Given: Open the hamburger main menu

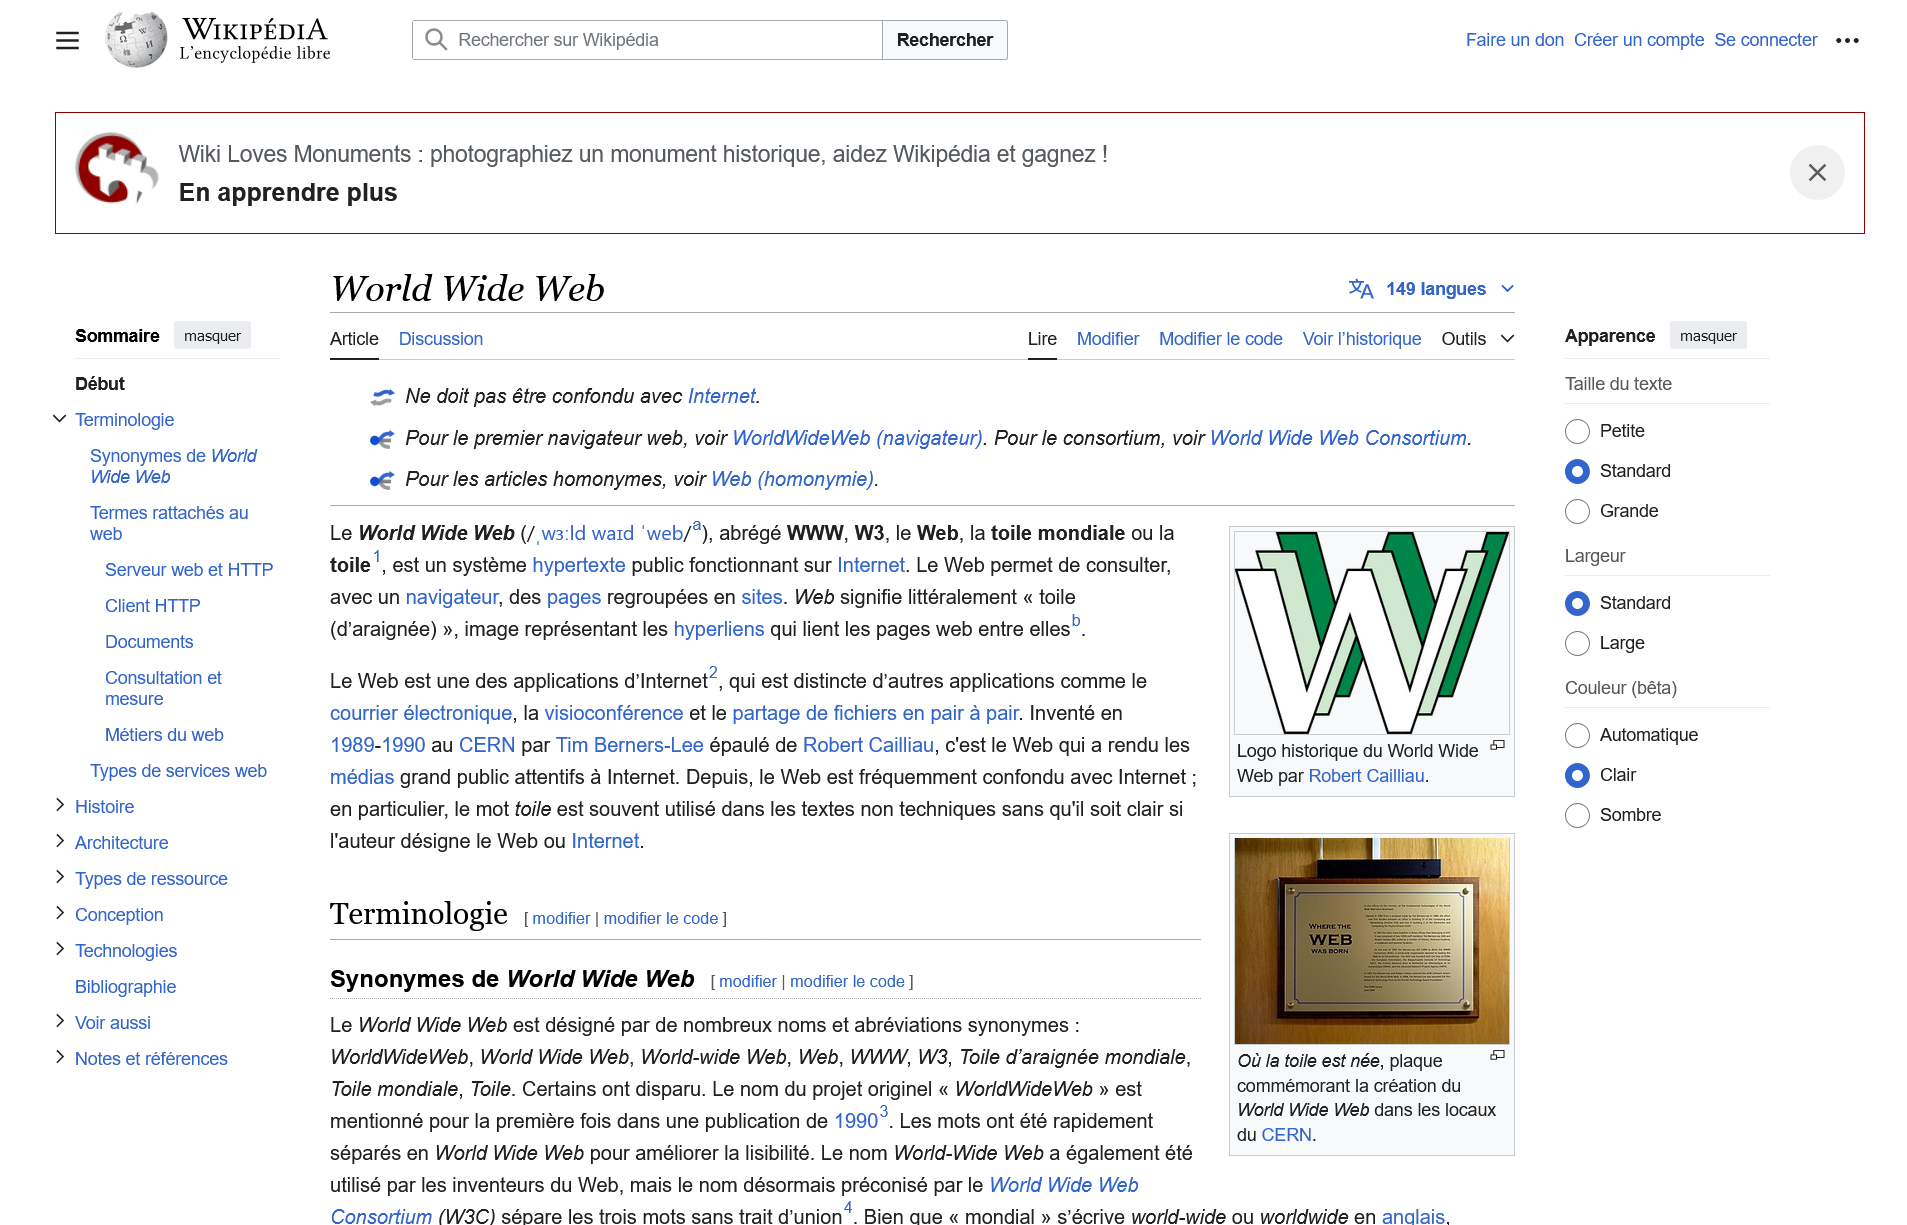Looking at the screenshot, I should click(x=67, y=40).
